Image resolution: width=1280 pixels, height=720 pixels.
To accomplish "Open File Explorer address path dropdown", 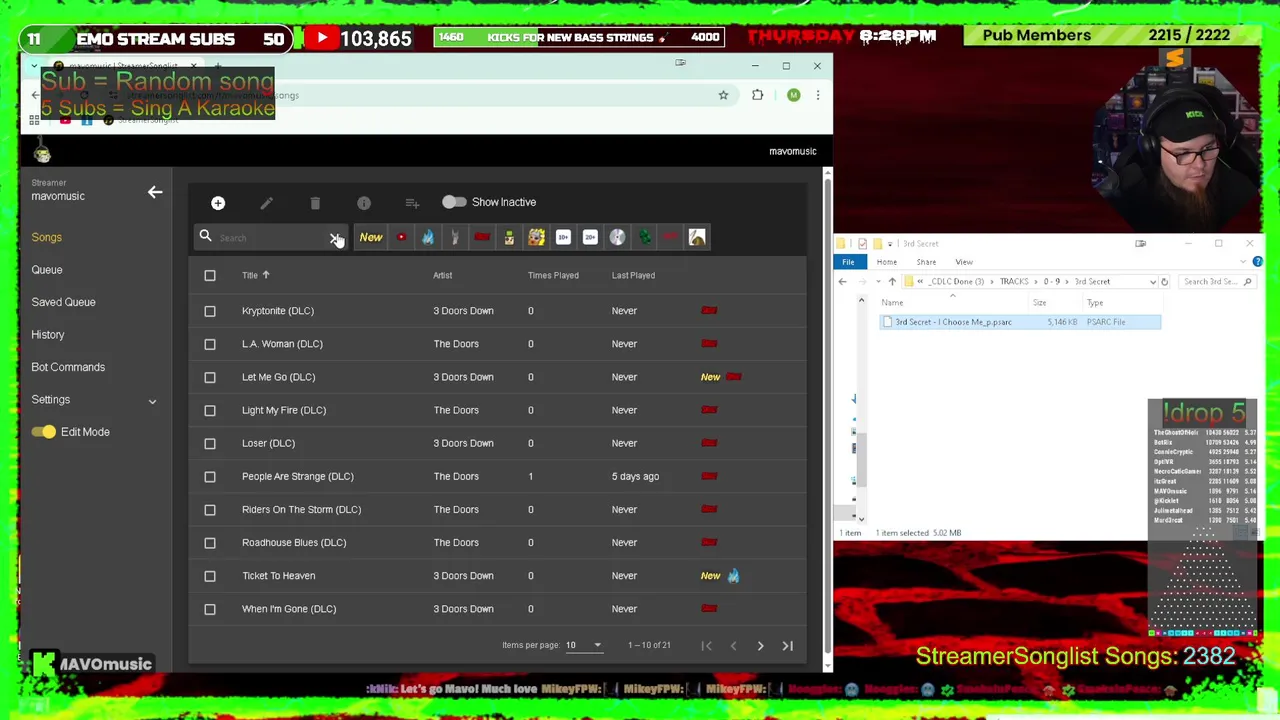I will click(1152, 282).
